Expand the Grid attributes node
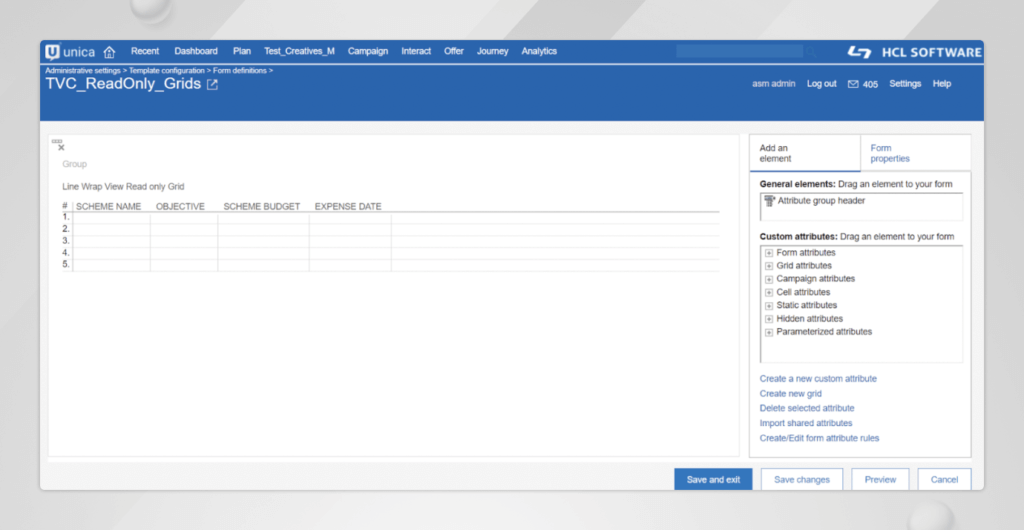Image resolution: width=1024 pixels, height=530 pixels. point(768,266)
